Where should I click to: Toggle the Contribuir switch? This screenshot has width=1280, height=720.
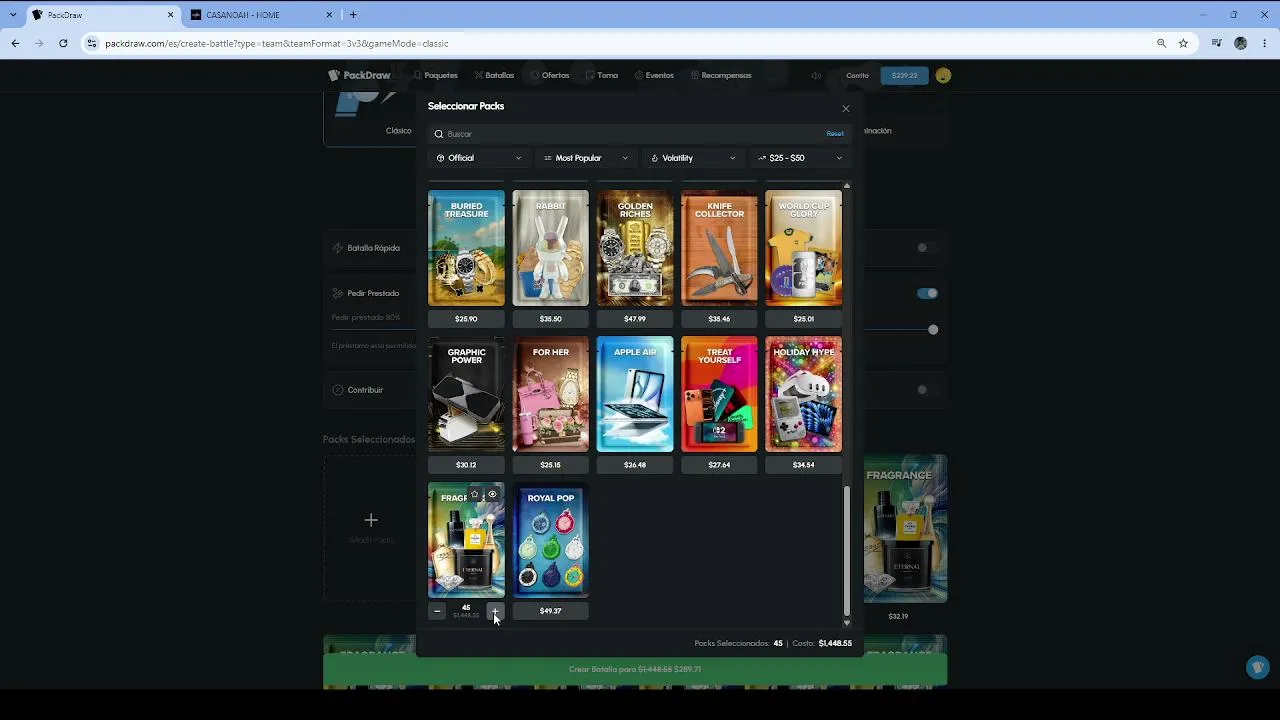click(927, 390)
